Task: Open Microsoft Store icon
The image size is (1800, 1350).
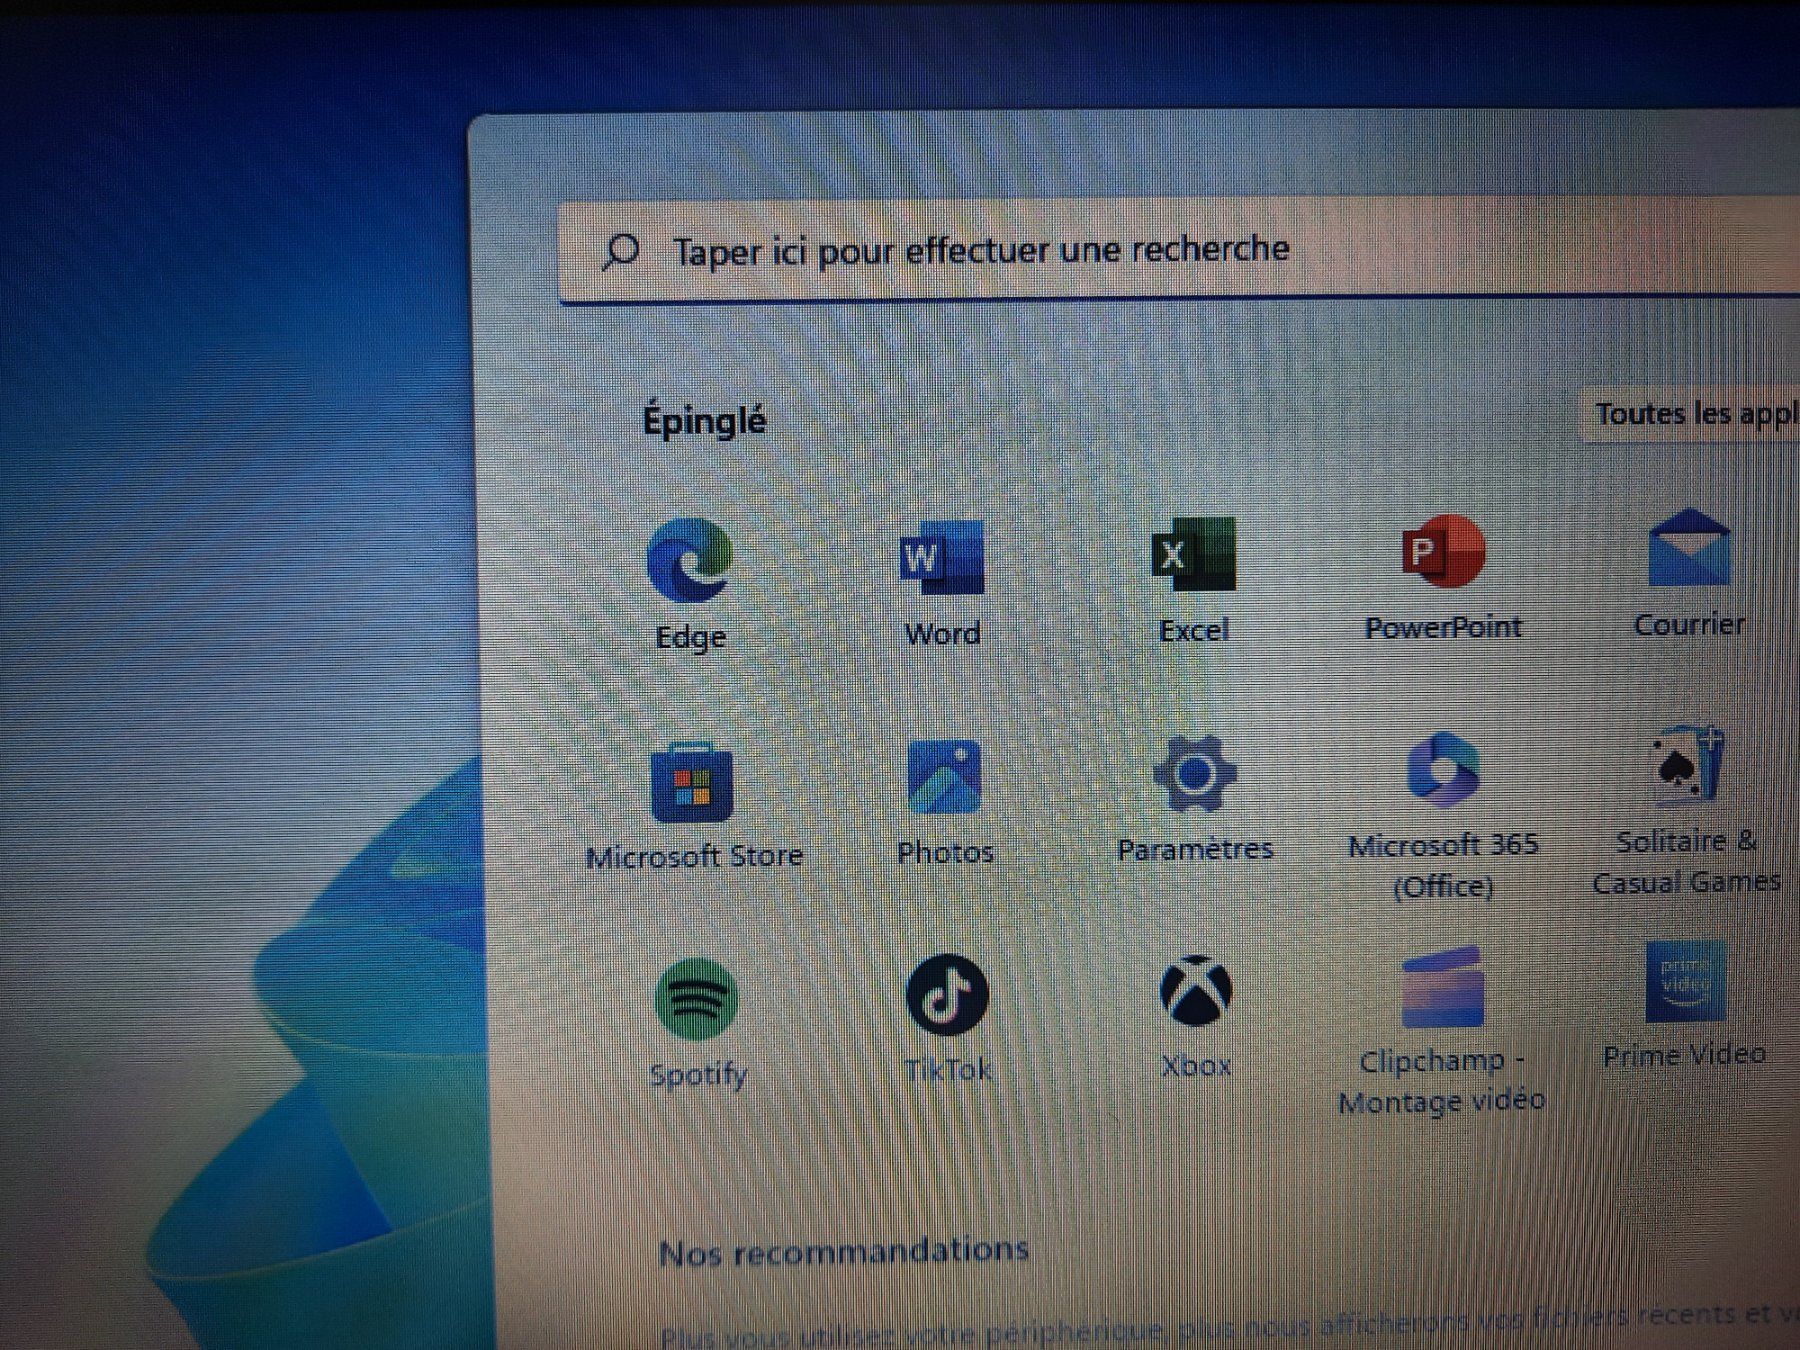Action: click(x=692, y=782)
